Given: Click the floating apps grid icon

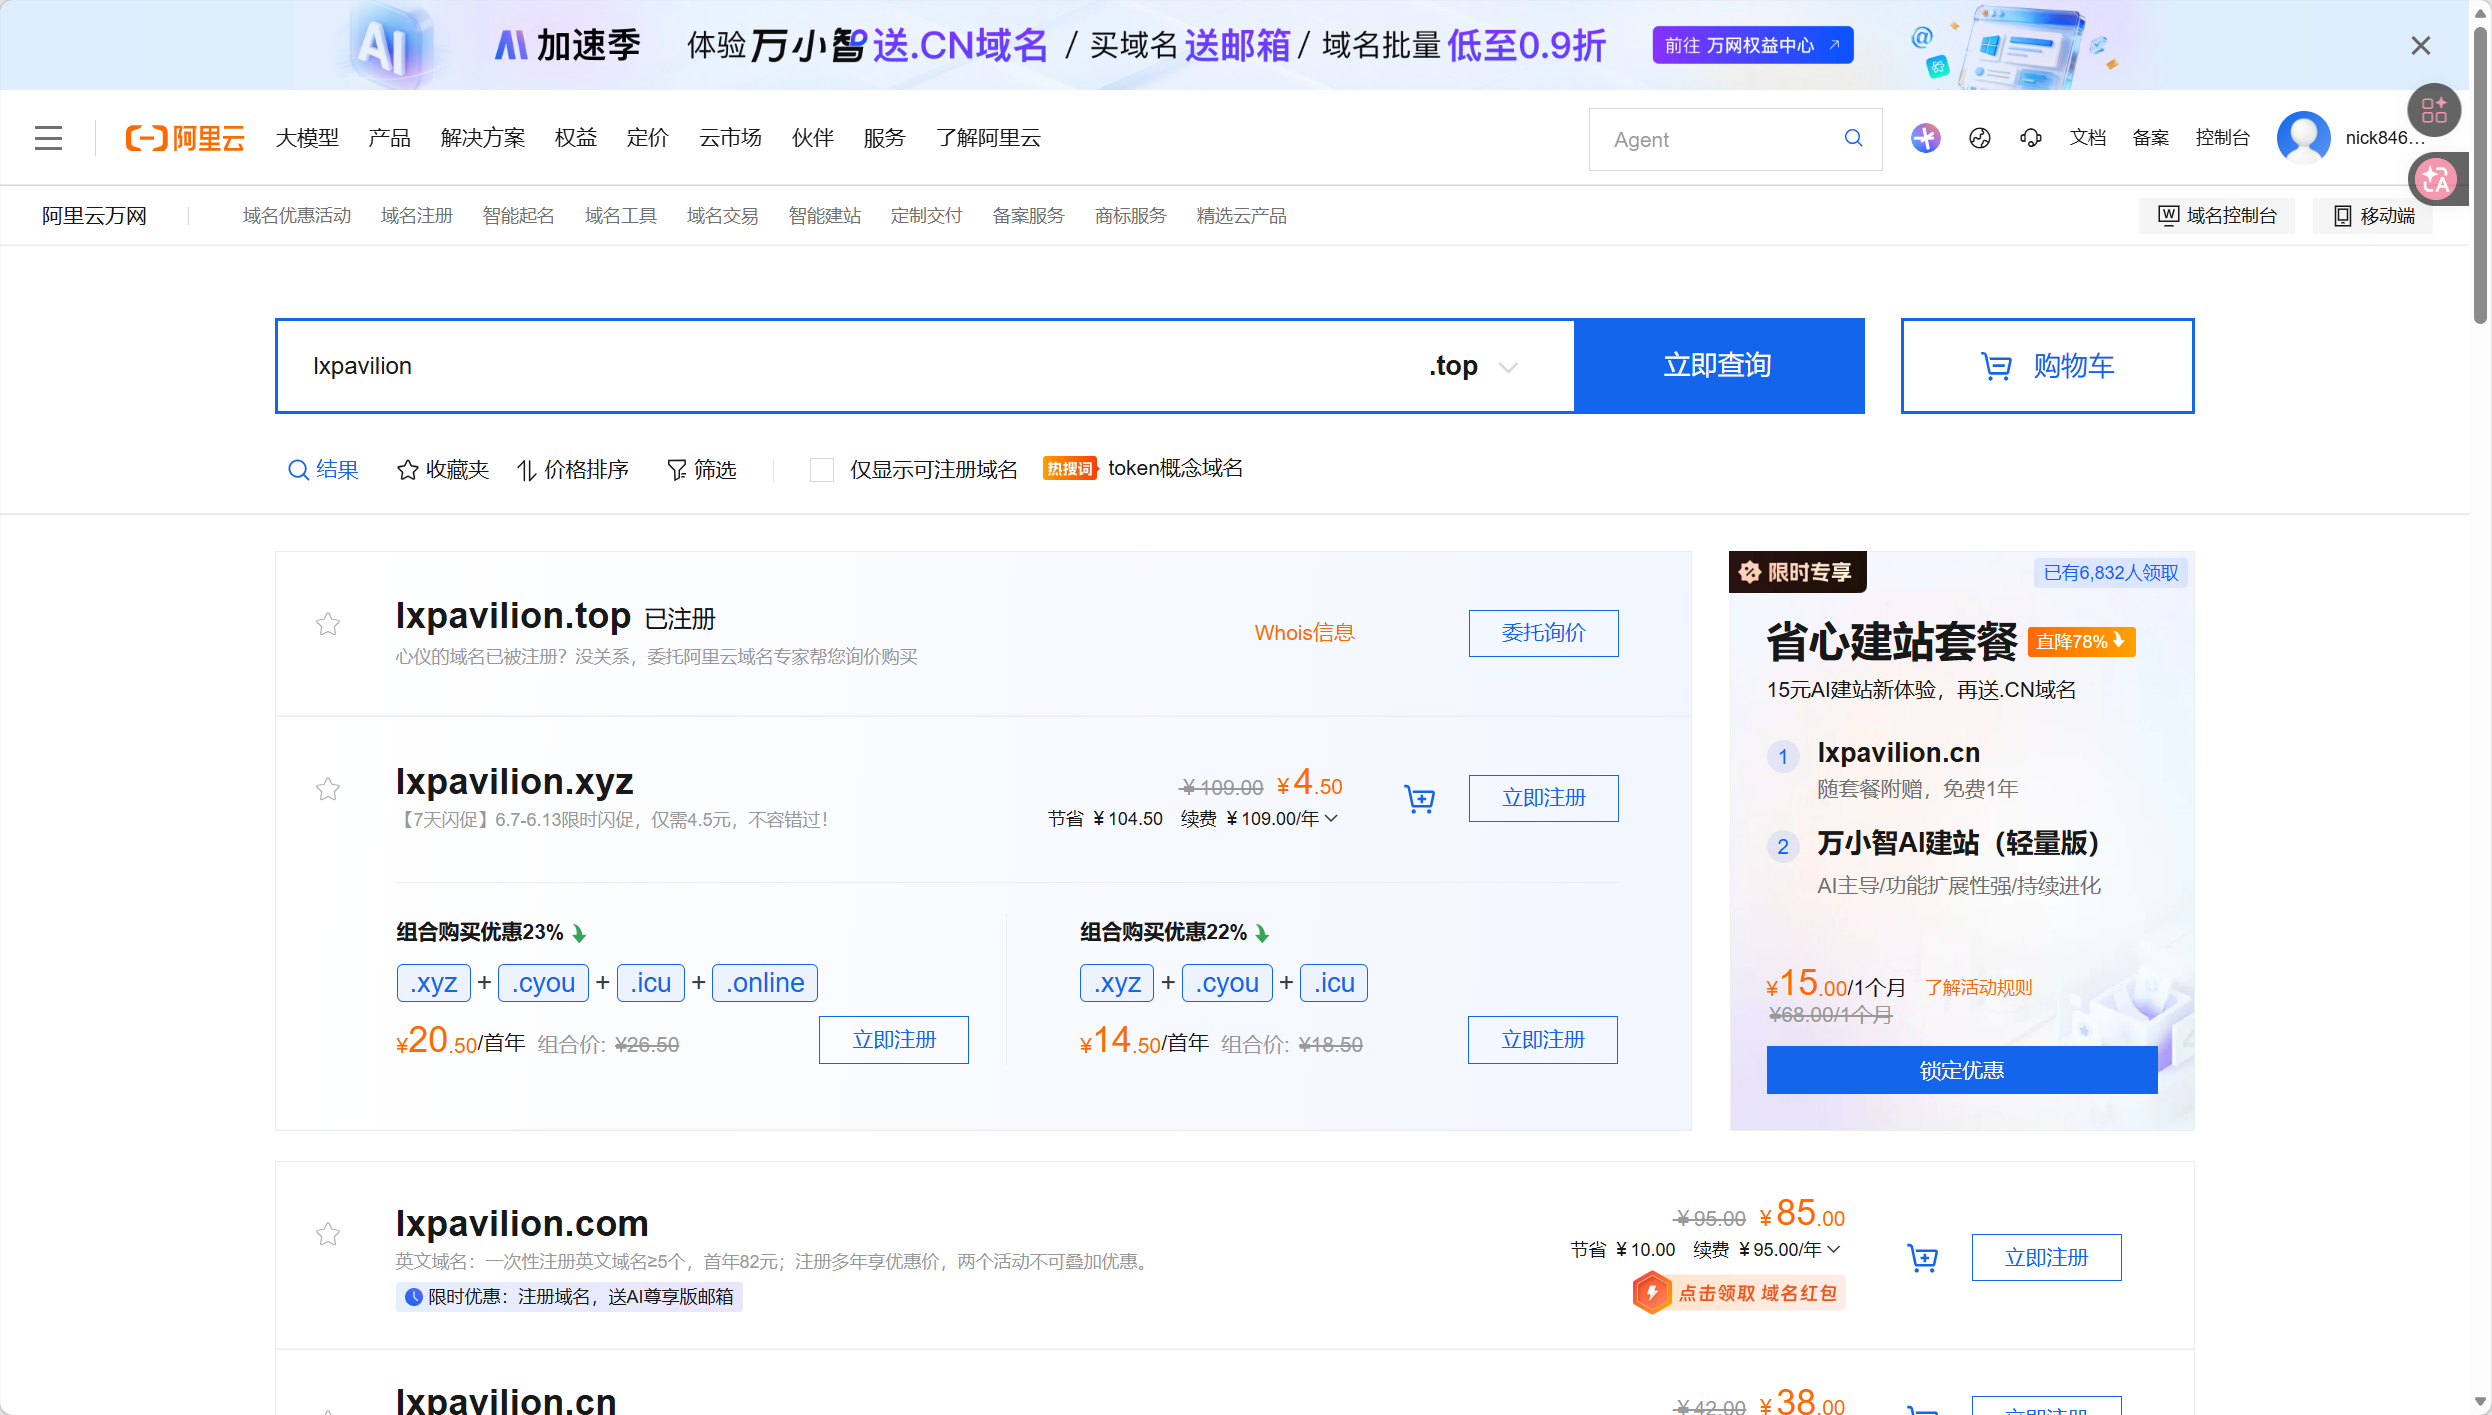Looking at the screenshot, I should [x=2434, y=110].
